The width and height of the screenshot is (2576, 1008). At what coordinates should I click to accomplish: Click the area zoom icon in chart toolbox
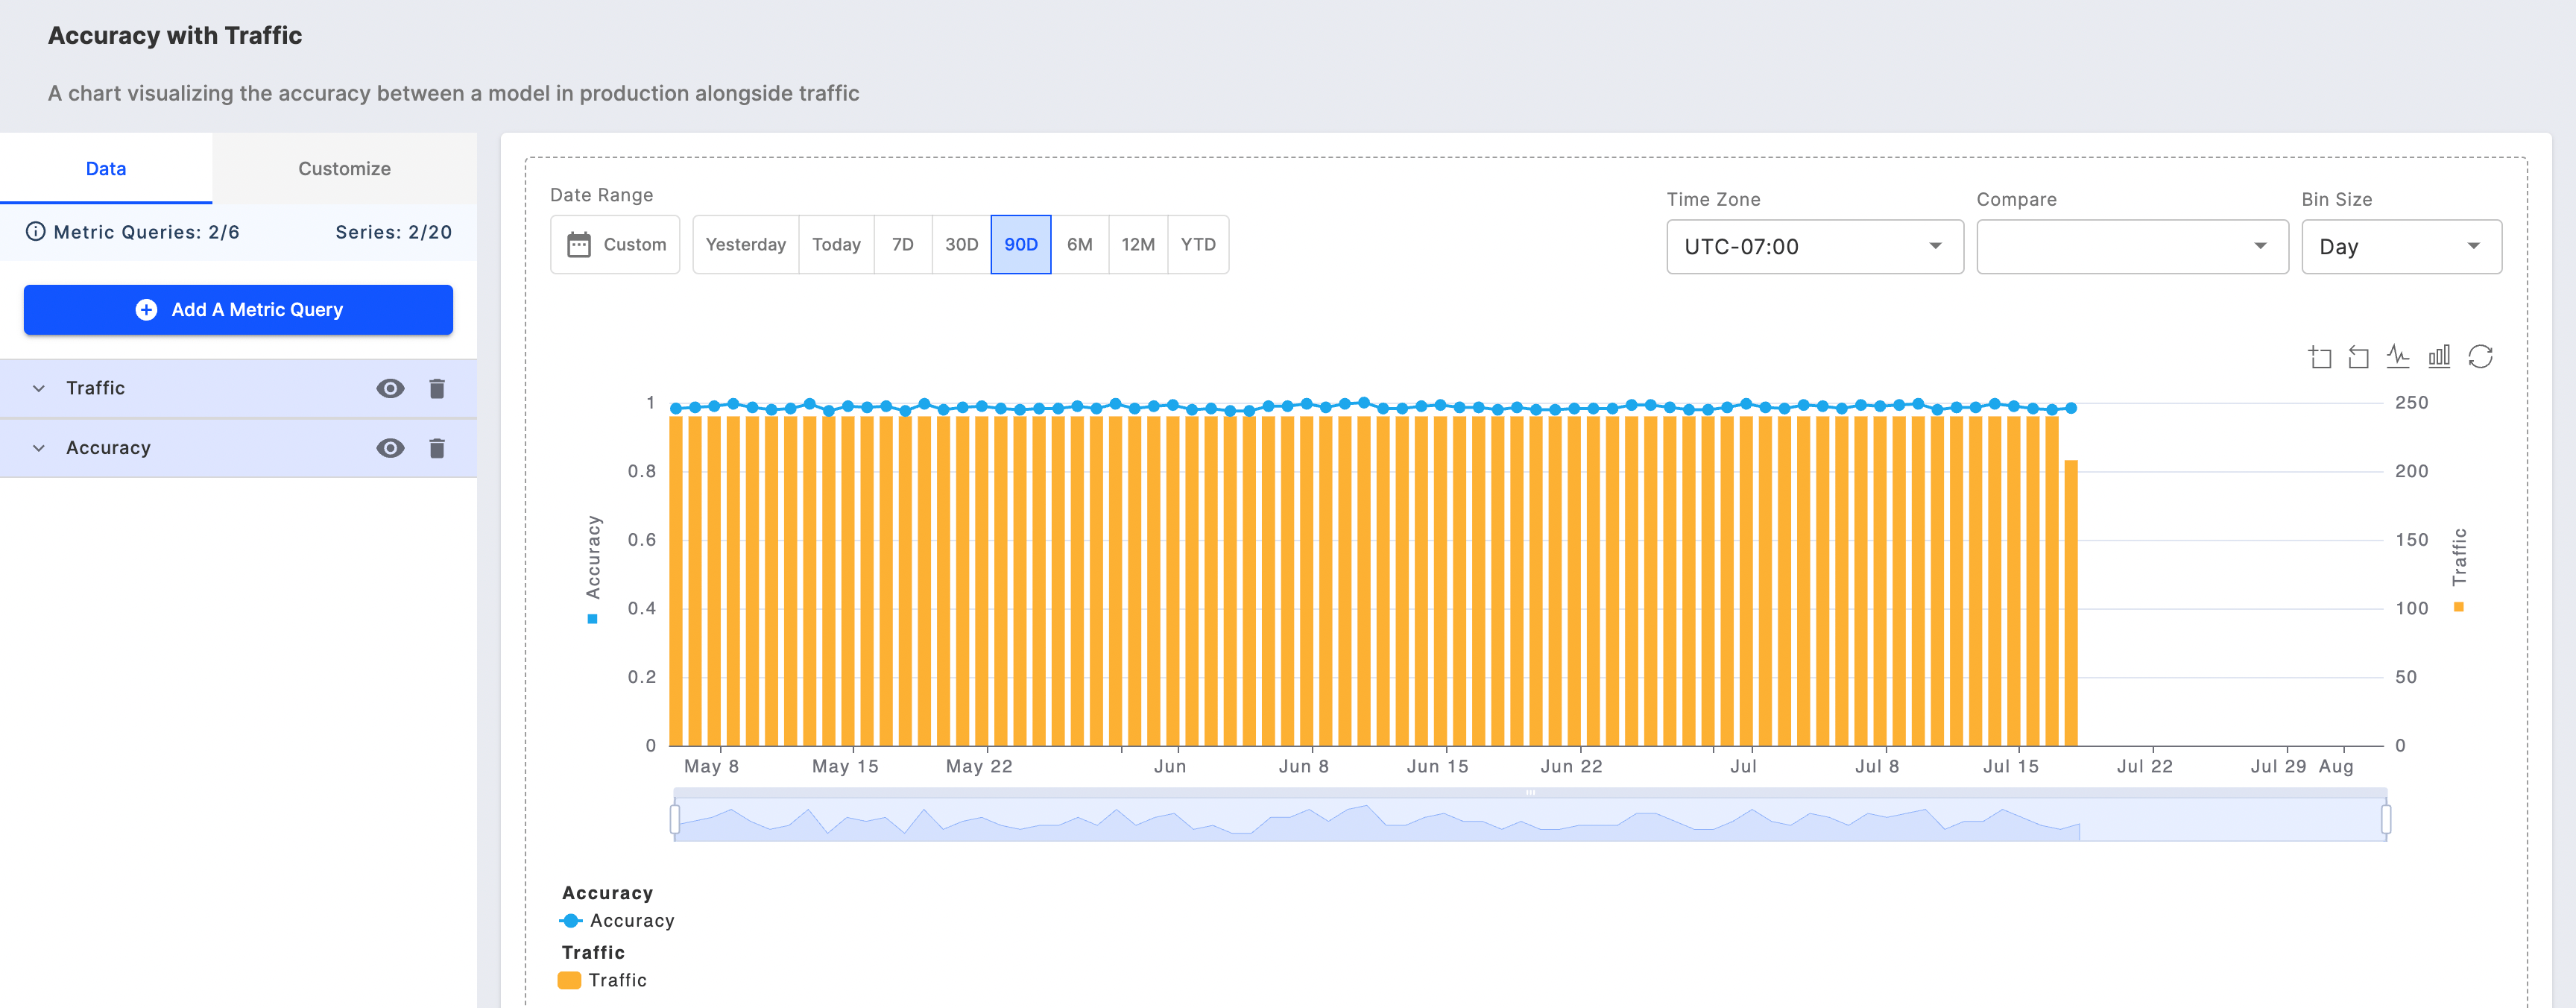point(2320,357)
